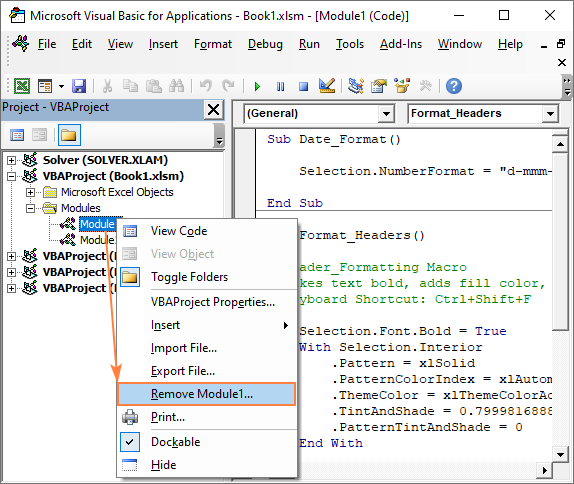
Task: Open the Format_Headers procedure dropdown
Action: pyautogui.click(x=550, y=113)
